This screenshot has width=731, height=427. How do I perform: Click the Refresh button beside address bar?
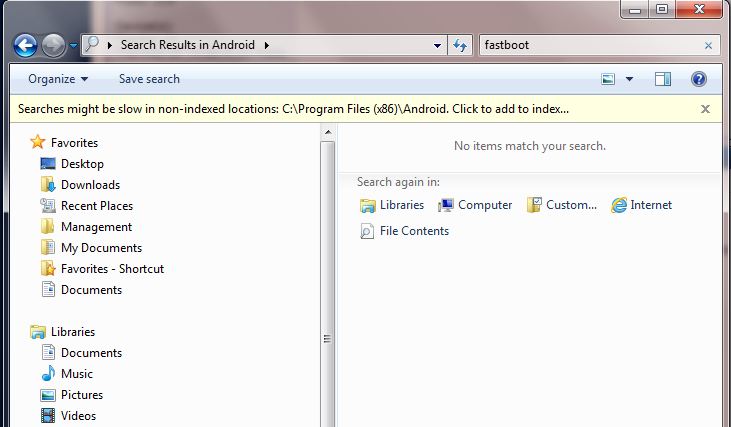460,45
